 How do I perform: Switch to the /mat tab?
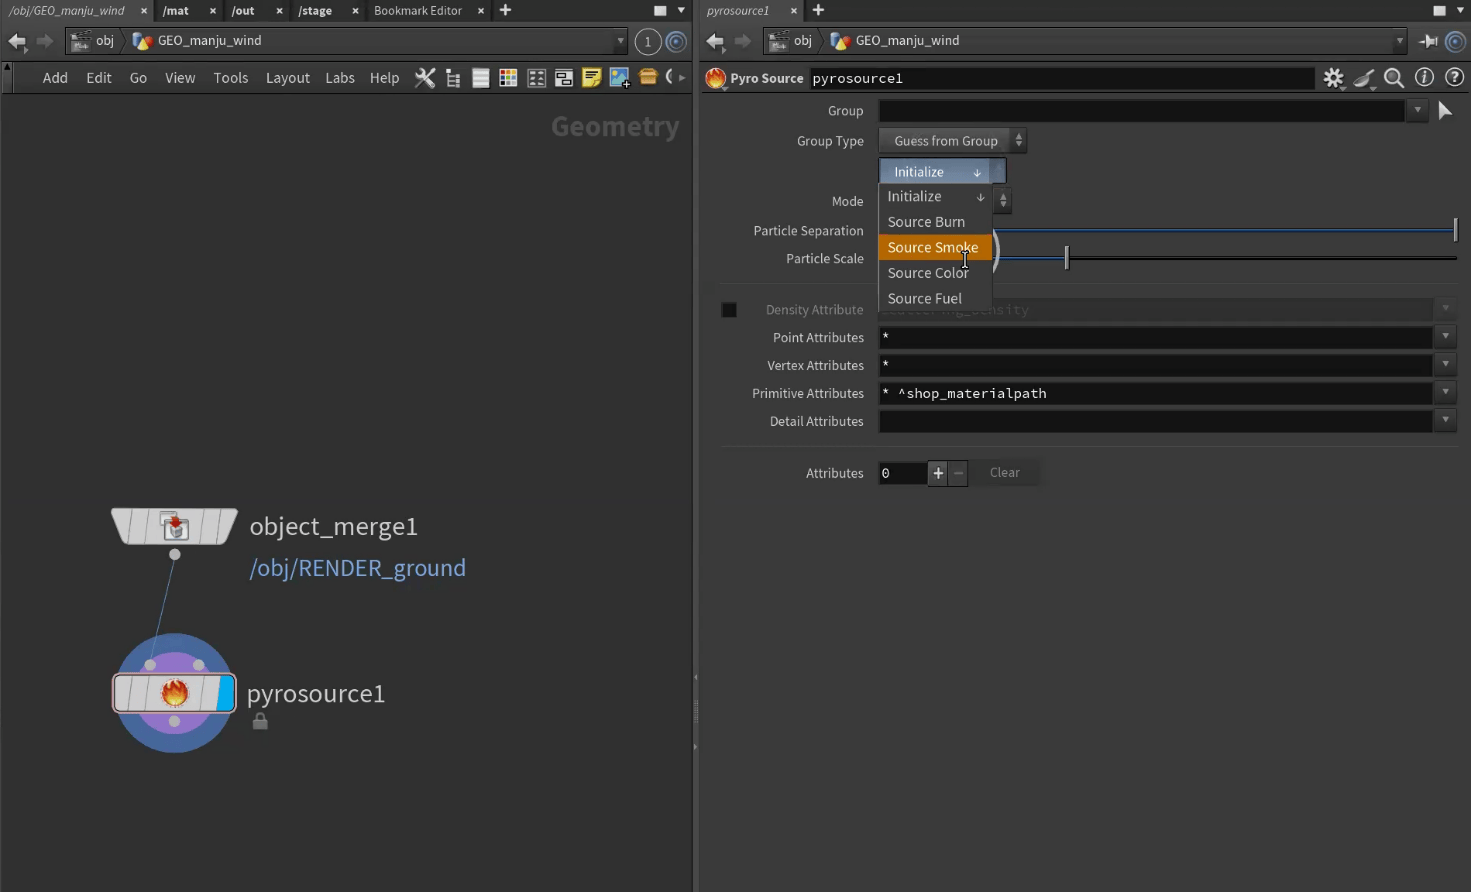(x=176, y=11)
